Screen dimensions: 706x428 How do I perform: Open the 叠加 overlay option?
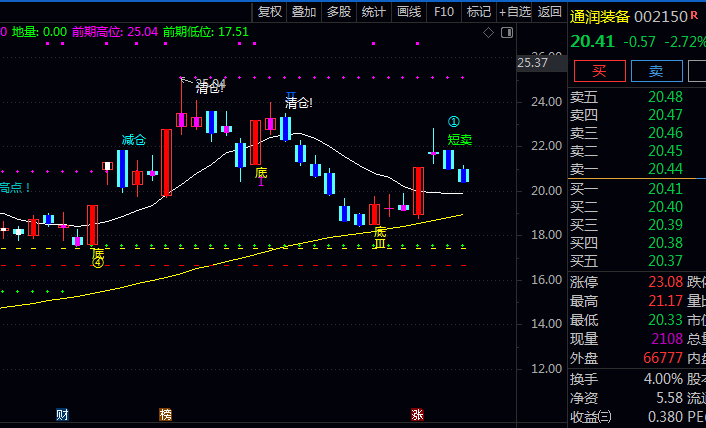[304, 12]
